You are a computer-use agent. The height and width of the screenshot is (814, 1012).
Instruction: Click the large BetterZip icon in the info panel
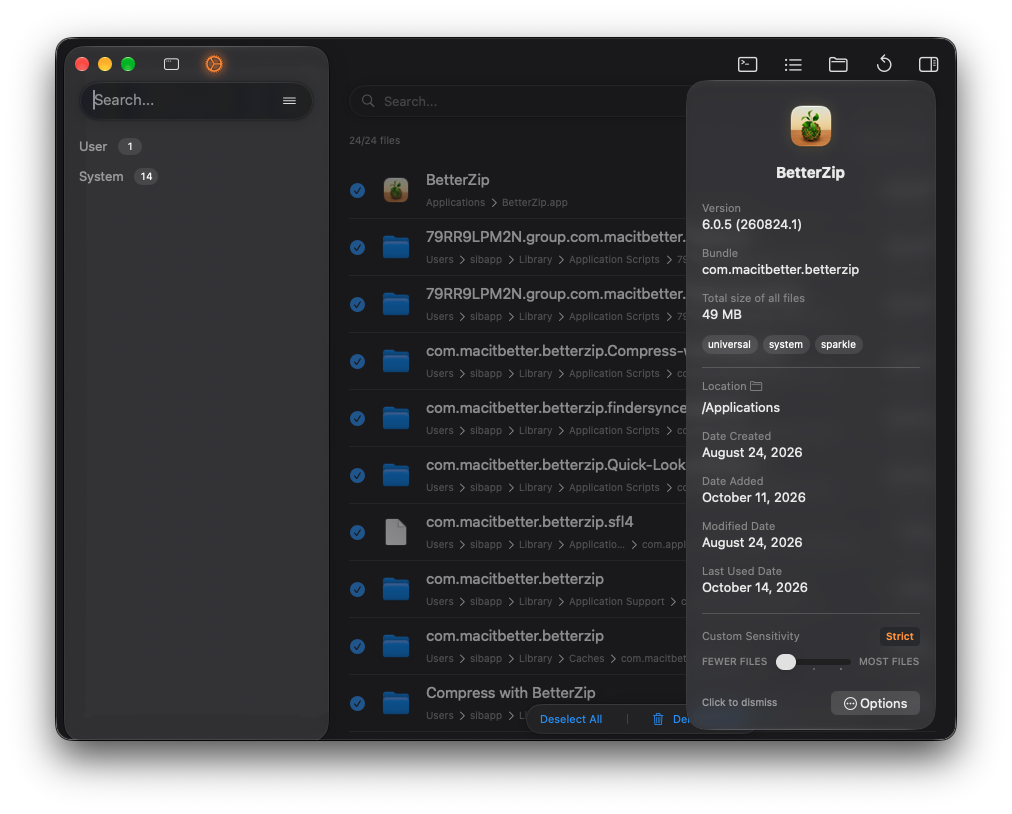click(x=811, y=126)
